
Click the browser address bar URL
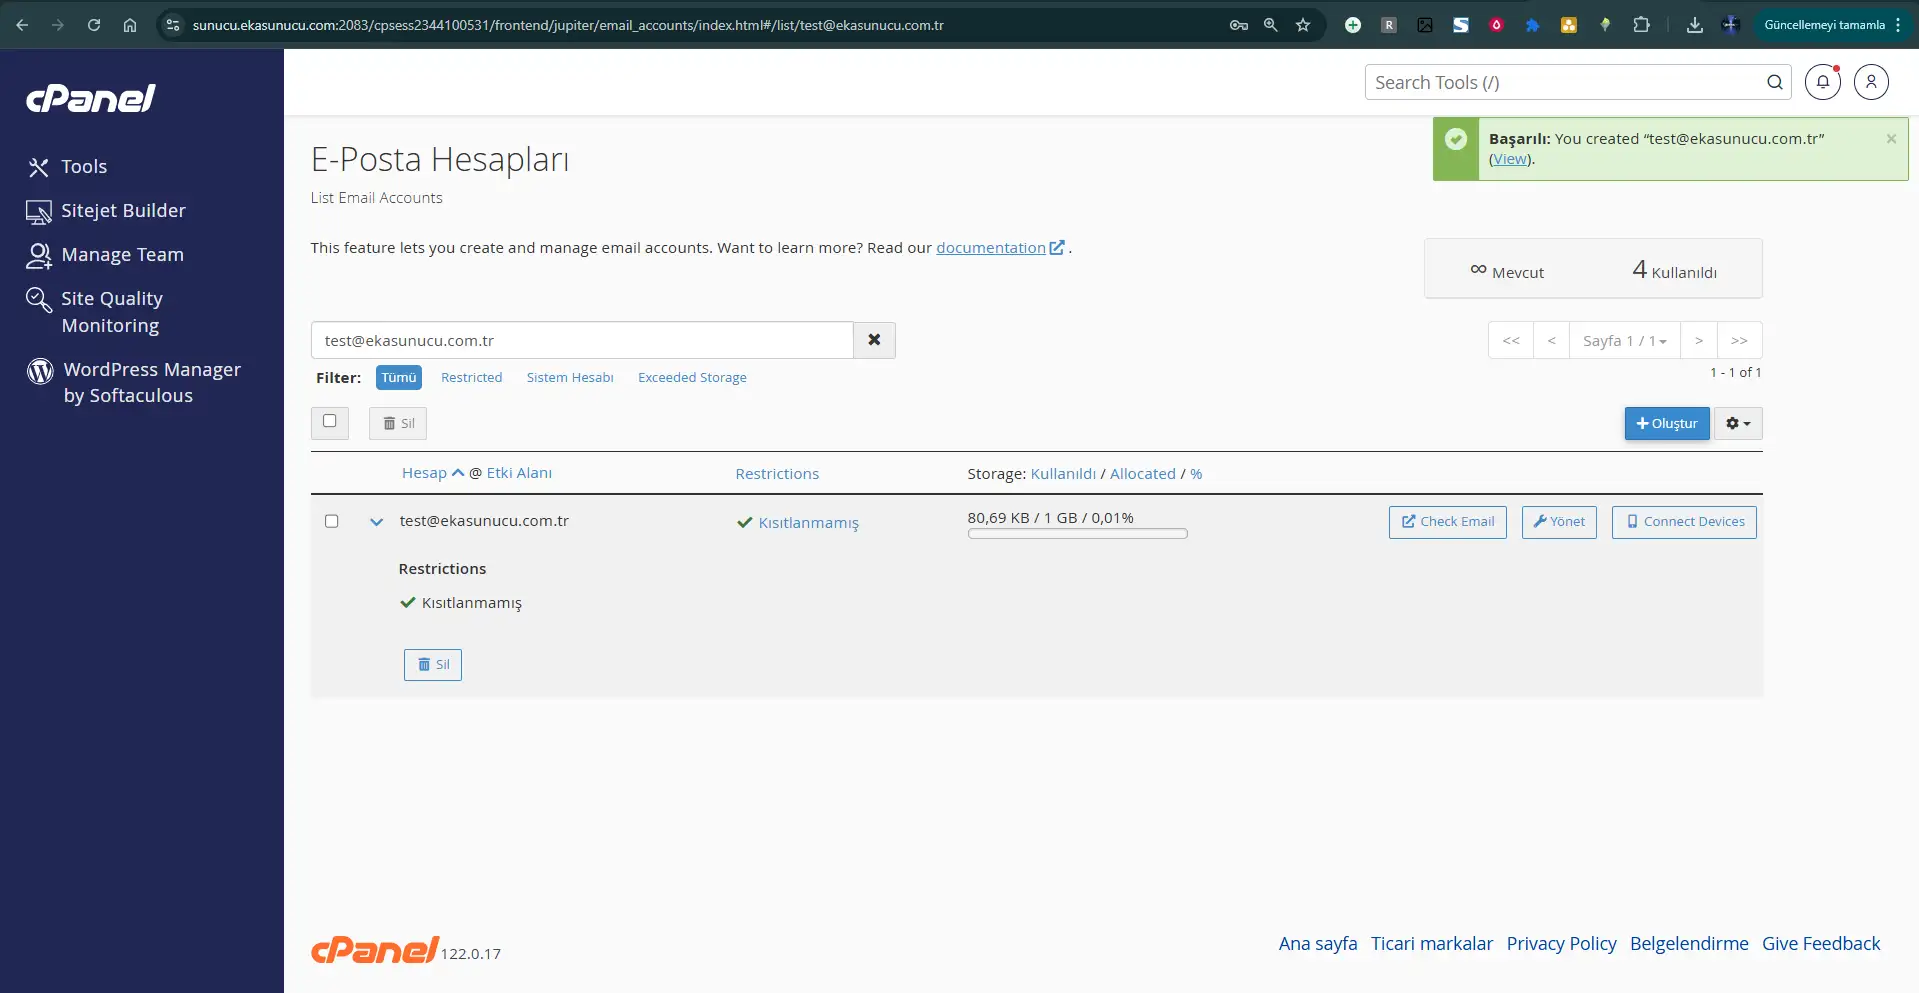coord(568,25)
